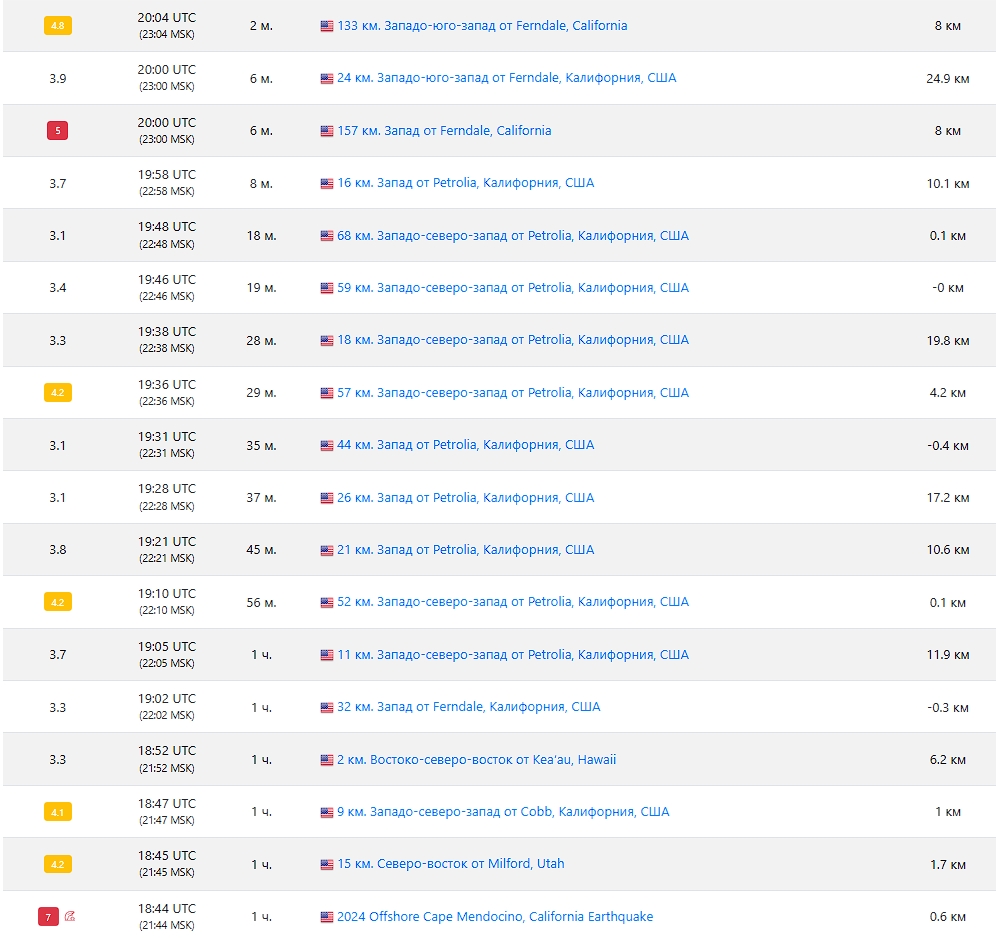Click US flag in 26 км Petrolia row
The image size is (996, 938).
coord(326,498)
